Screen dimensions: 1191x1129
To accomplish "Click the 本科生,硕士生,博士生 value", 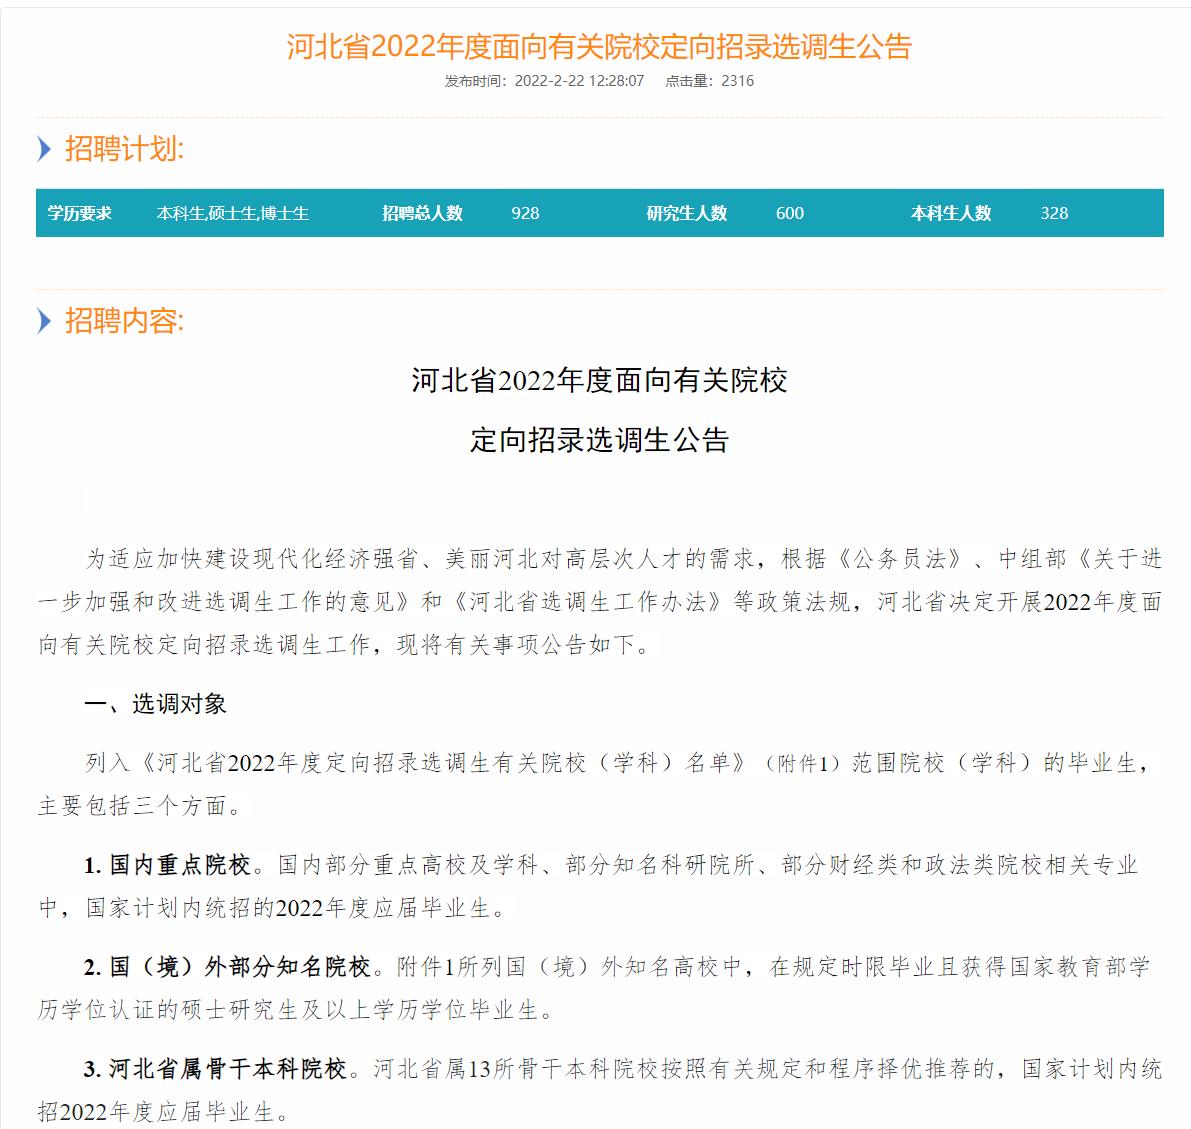I will coord(232,213).
